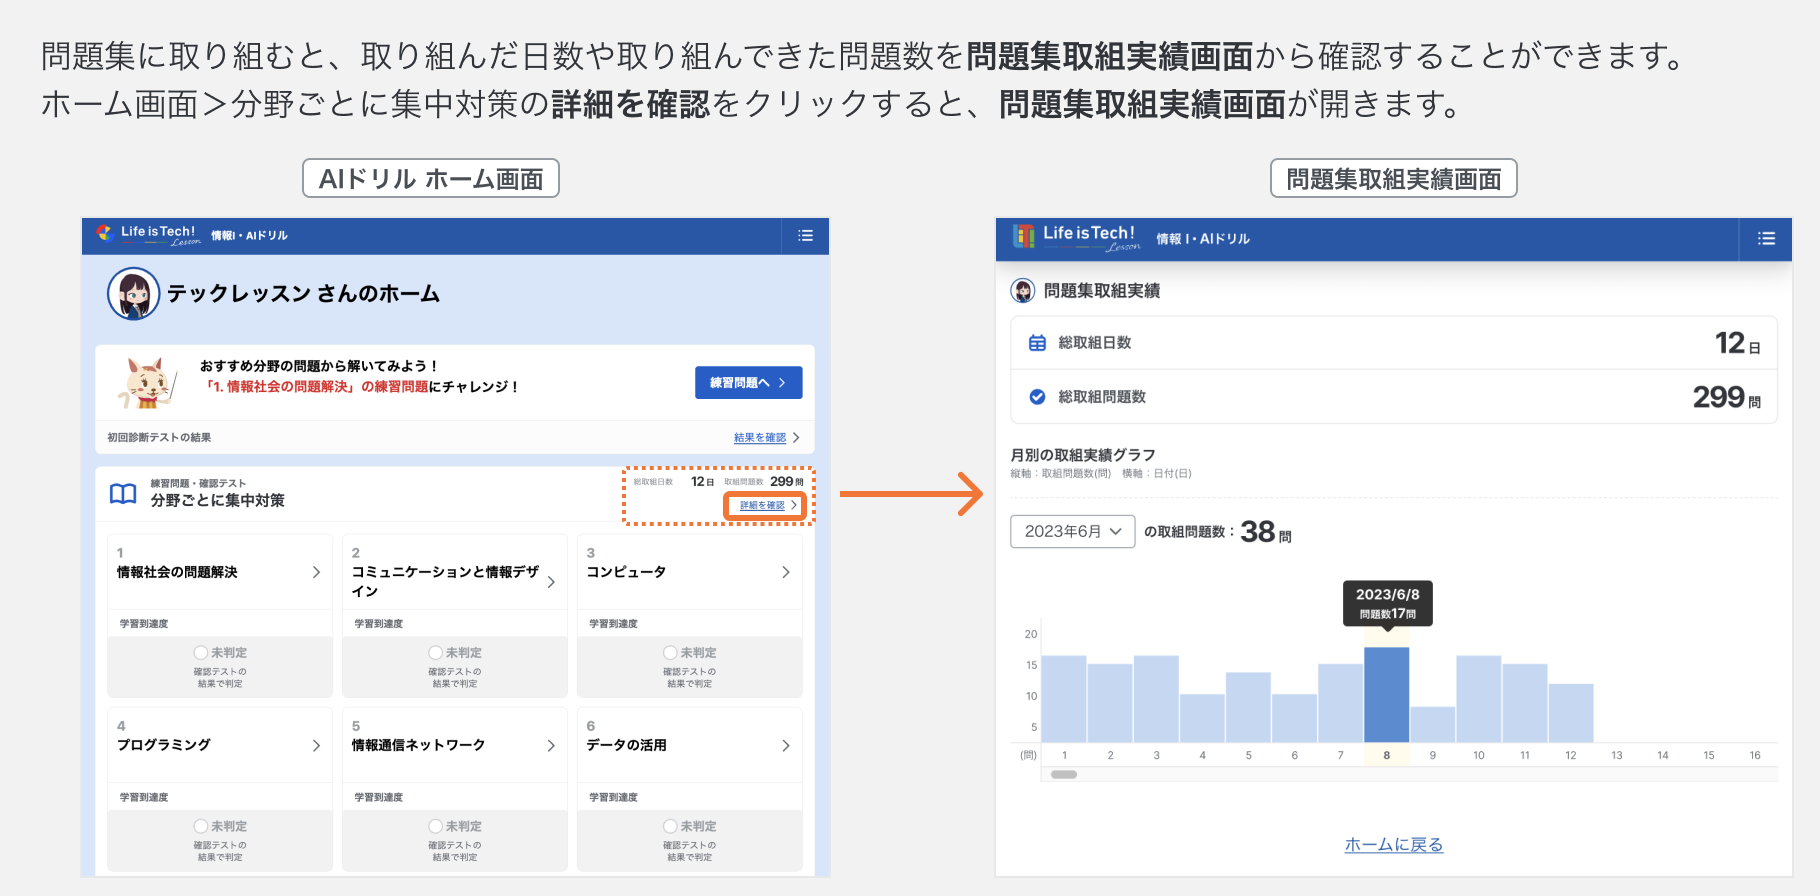The image size is (1820, 896).
Task: Select 未判定 radio in コンピュータ card
Action: tap(670, 652)
